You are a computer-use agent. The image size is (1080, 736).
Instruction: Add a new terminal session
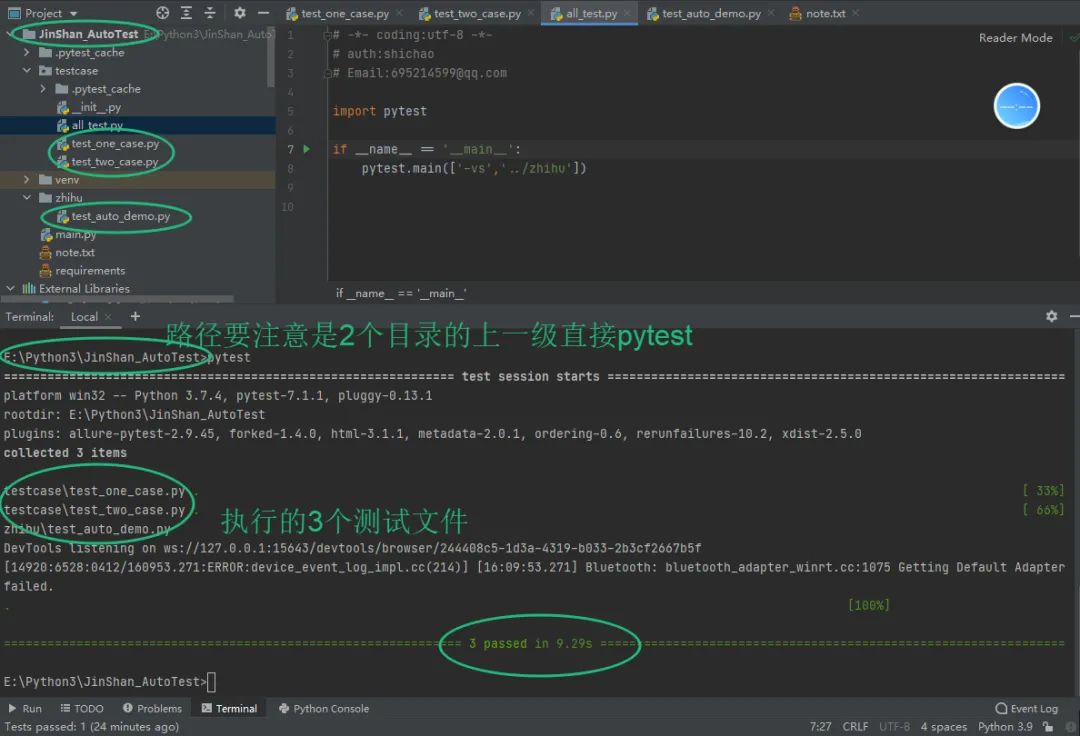[135, 316]
